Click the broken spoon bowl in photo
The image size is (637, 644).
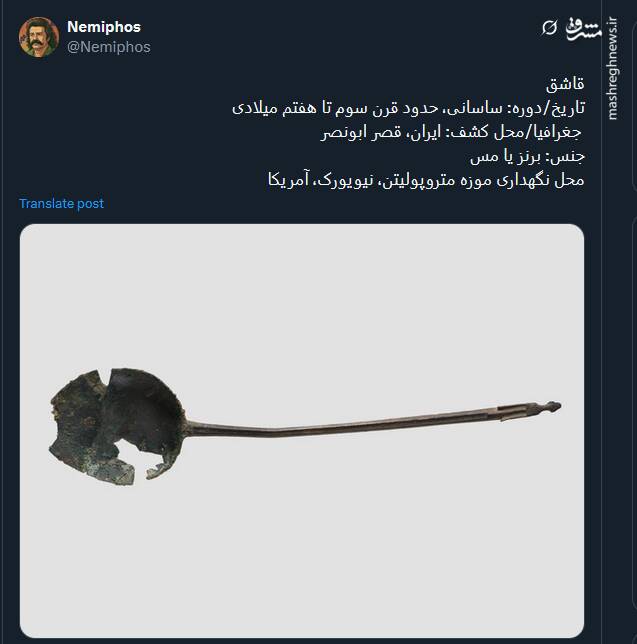click(117, 427)
